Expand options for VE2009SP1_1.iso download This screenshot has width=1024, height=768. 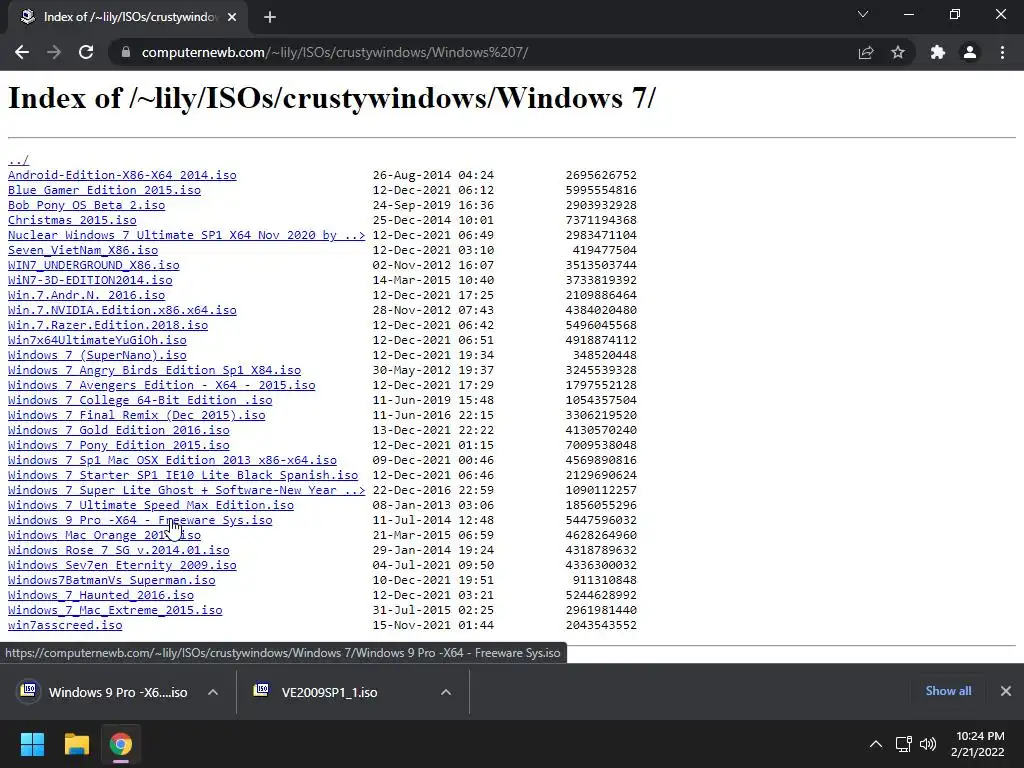(446, 692)
